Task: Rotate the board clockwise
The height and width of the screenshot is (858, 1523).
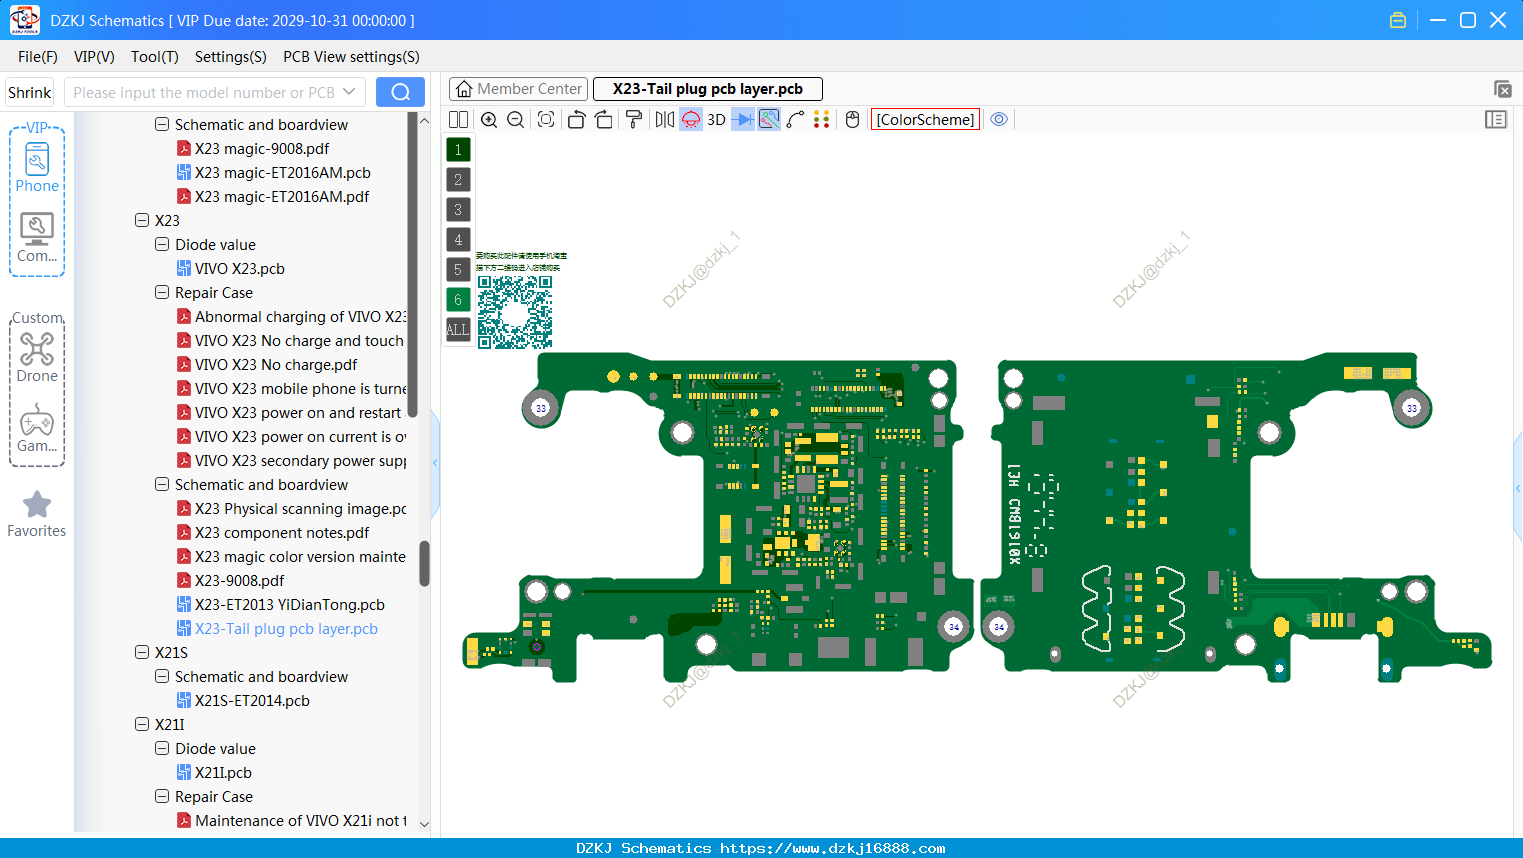Action: [x=603, y=120]
